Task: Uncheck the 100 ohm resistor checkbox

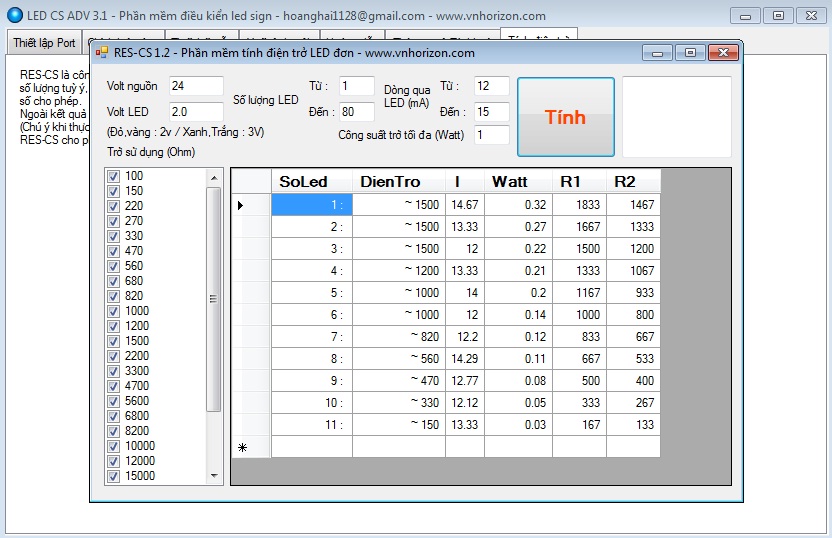Action: [x=113, y=176]
